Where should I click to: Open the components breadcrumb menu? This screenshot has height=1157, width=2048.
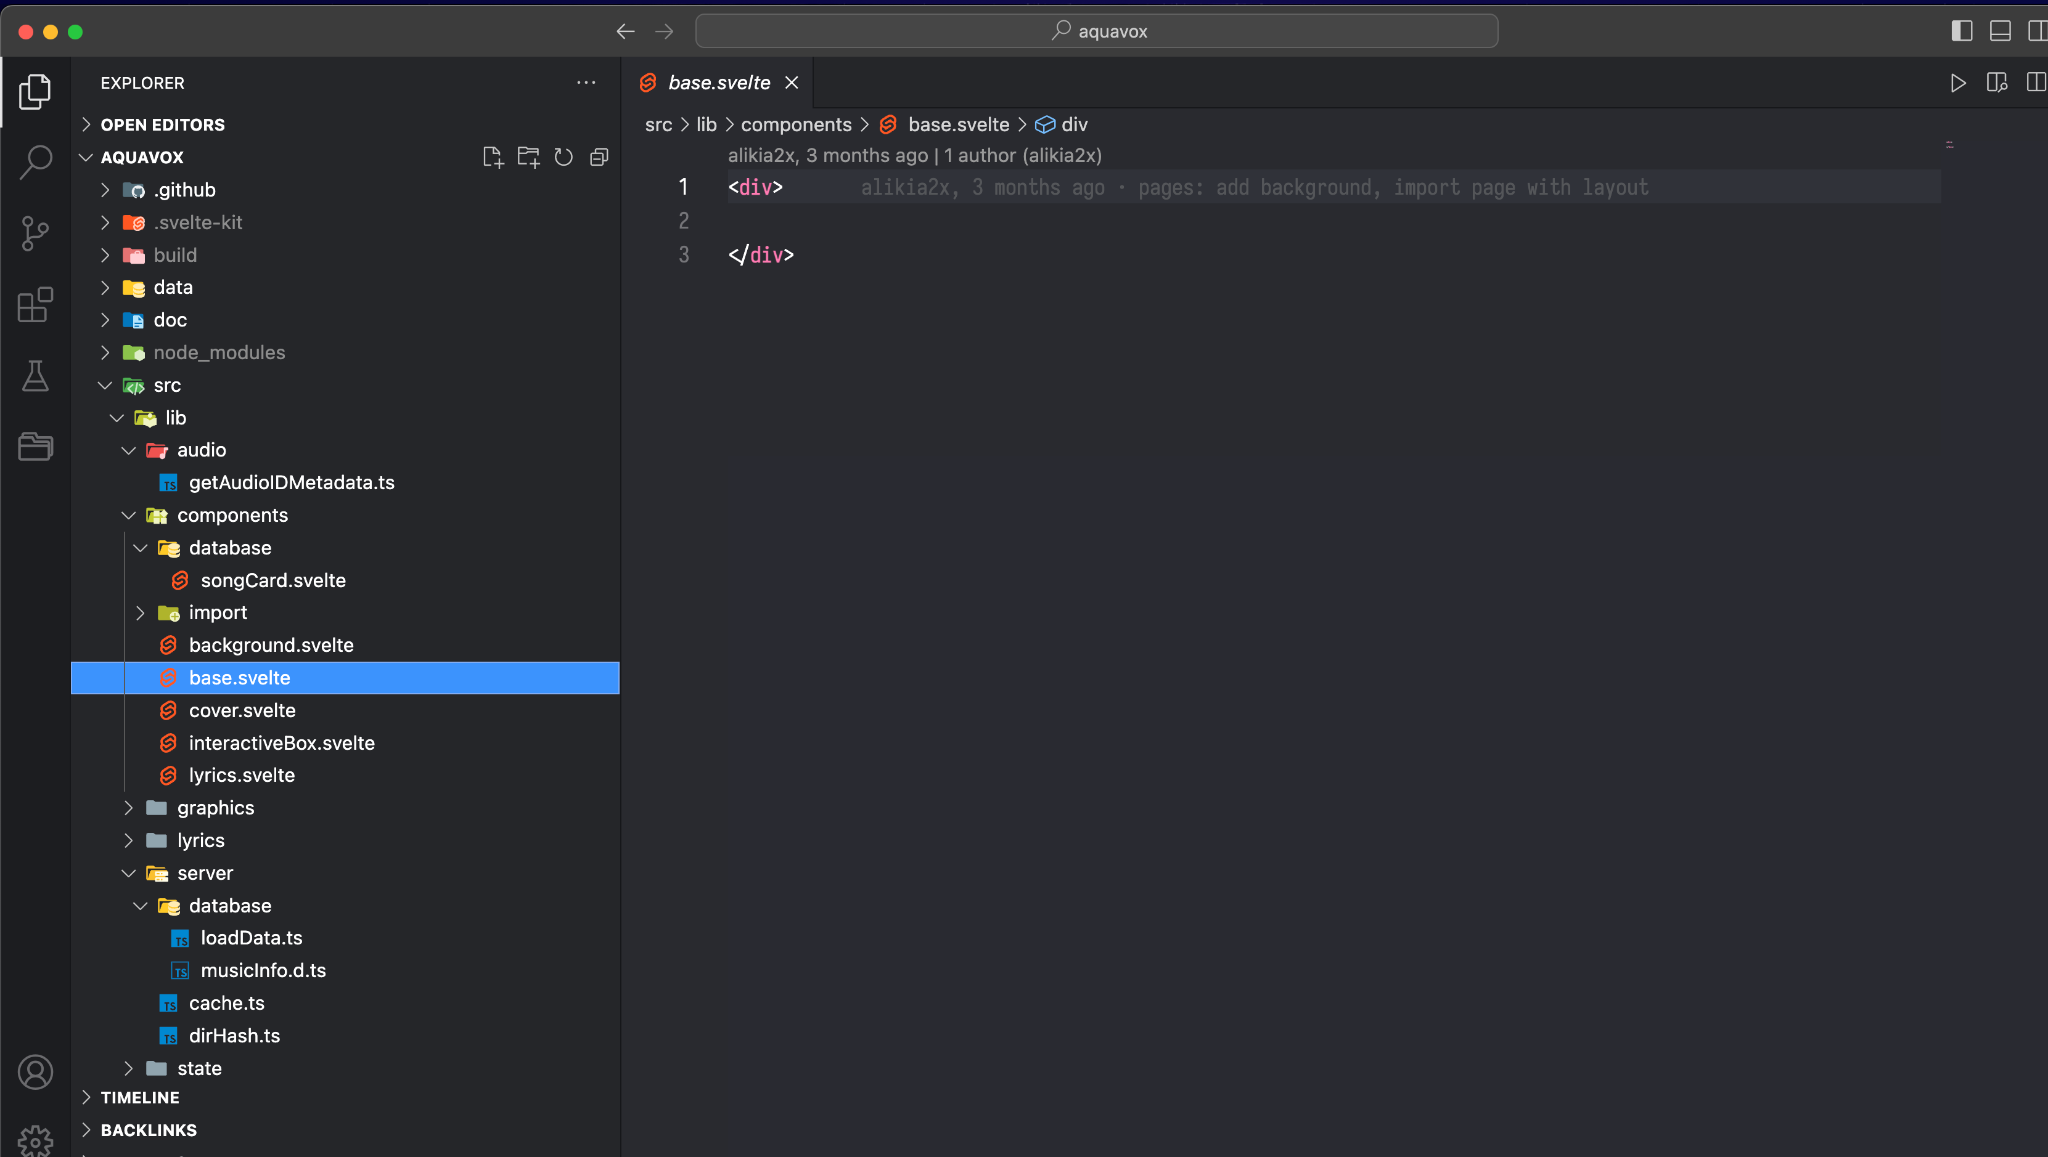795,124
